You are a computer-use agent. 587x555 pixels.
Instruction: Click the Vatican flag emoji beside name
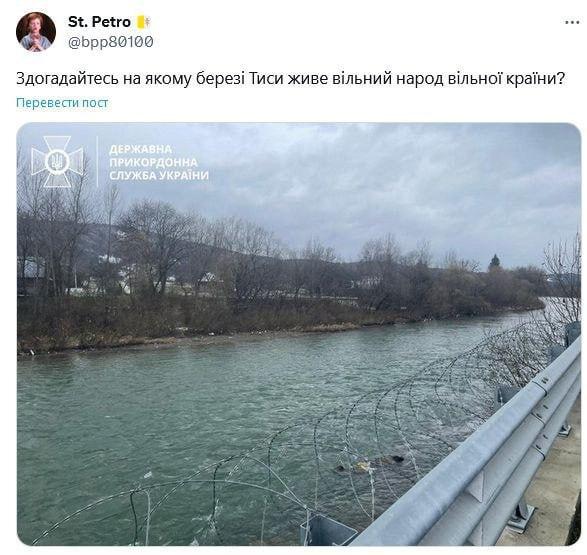click(143, 22)
